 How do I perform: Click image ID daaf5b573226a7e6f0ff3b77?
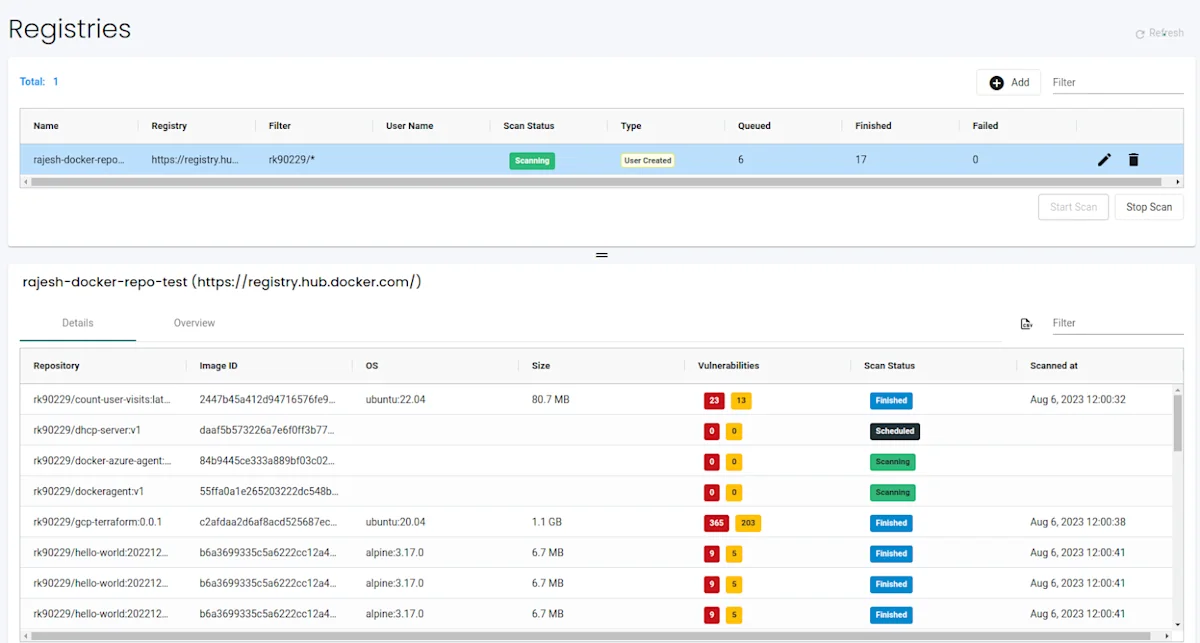click(269, 431)
